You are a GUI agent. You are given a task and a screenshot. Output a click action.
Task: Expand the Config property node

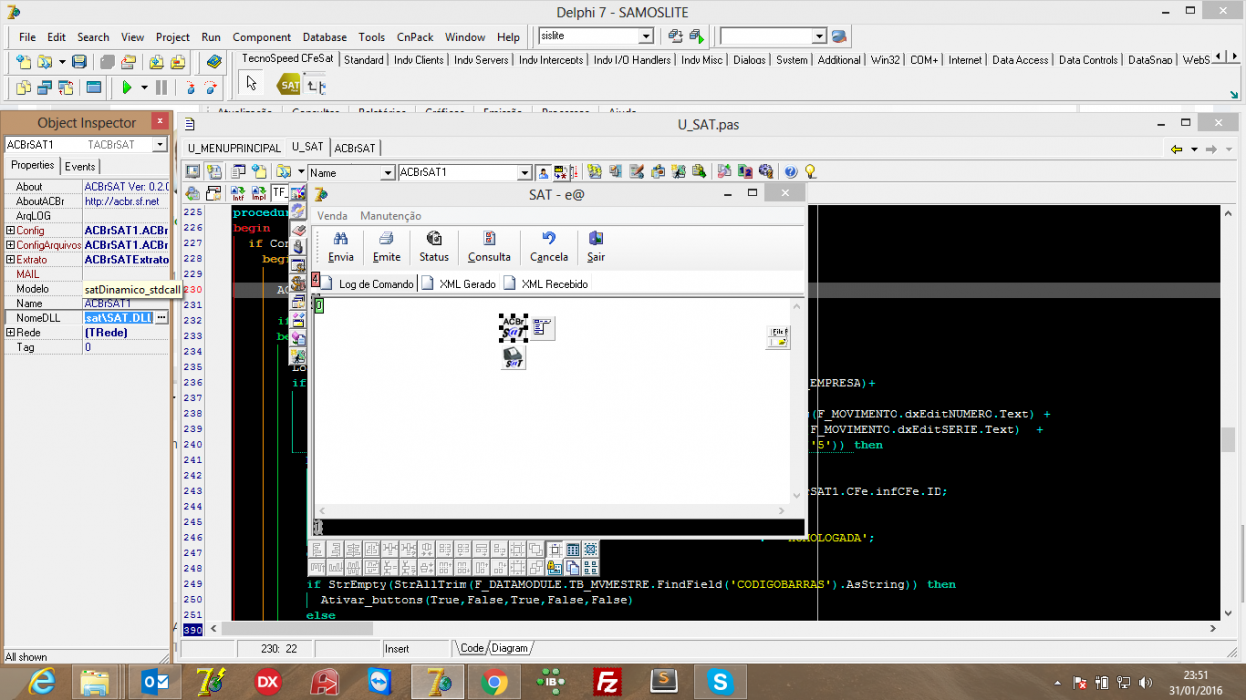coord(10,231)
